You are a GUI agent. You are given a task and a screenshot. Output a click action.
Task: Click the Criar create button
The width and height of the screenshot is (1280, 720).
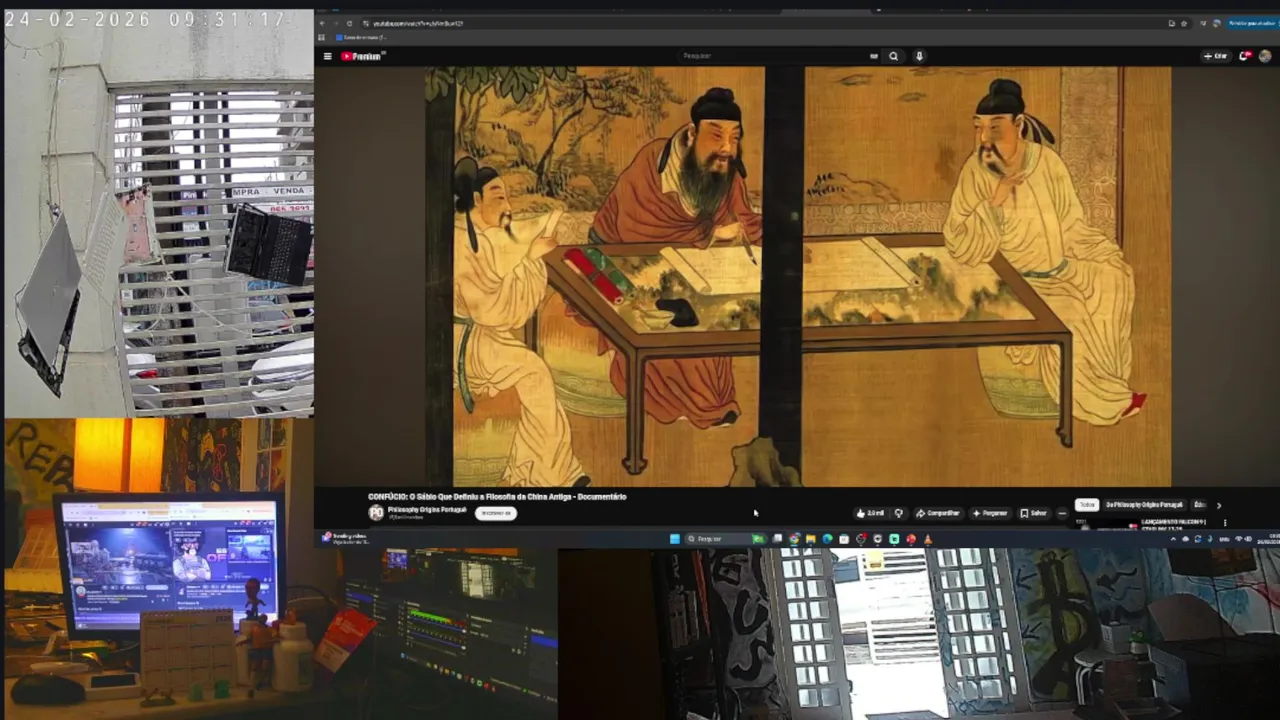(1216, 56)
